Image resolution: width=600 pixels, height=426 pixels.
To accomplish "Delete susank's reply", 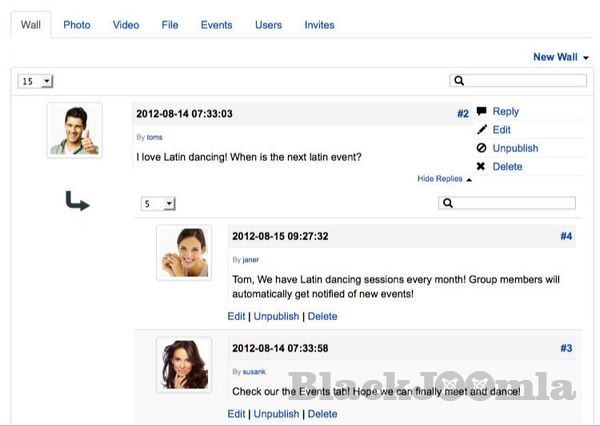I will point(322,414).
